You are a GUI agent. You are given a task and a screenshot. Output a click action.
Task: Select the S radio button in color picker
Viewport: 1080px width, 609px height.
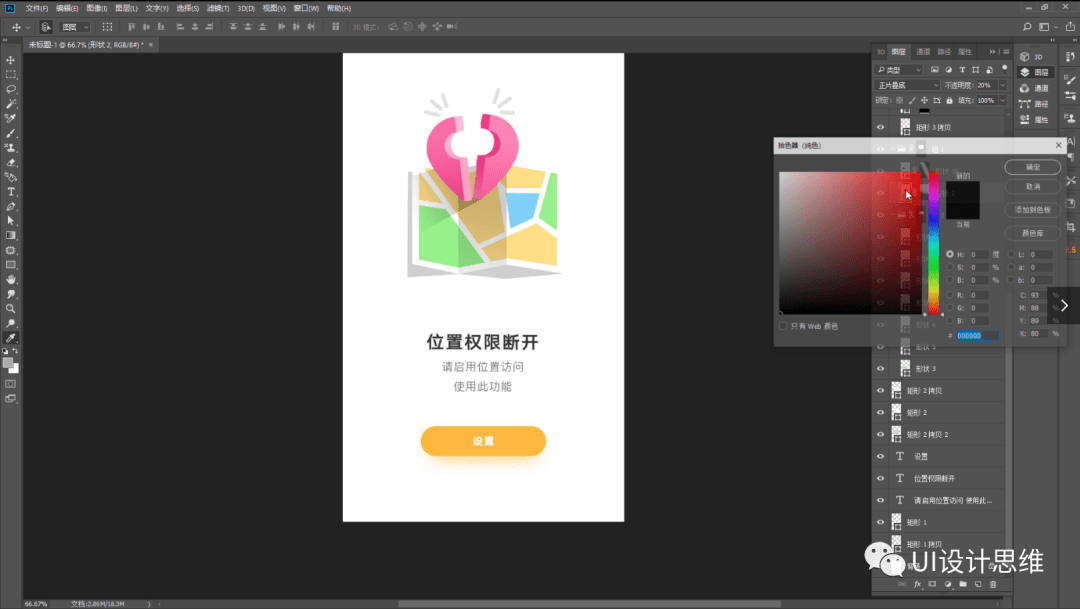click(x=950, y=267)
